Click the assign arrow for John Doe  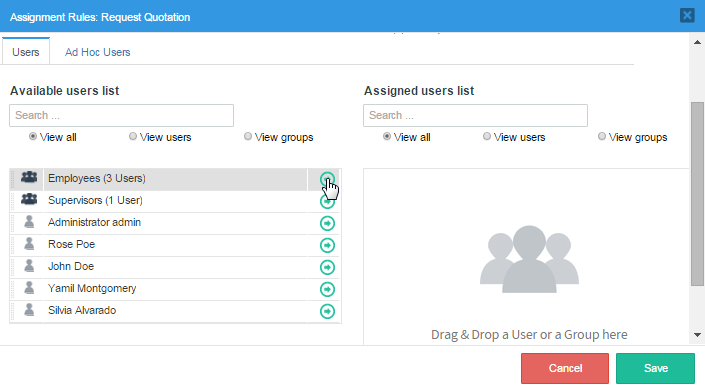327,267
